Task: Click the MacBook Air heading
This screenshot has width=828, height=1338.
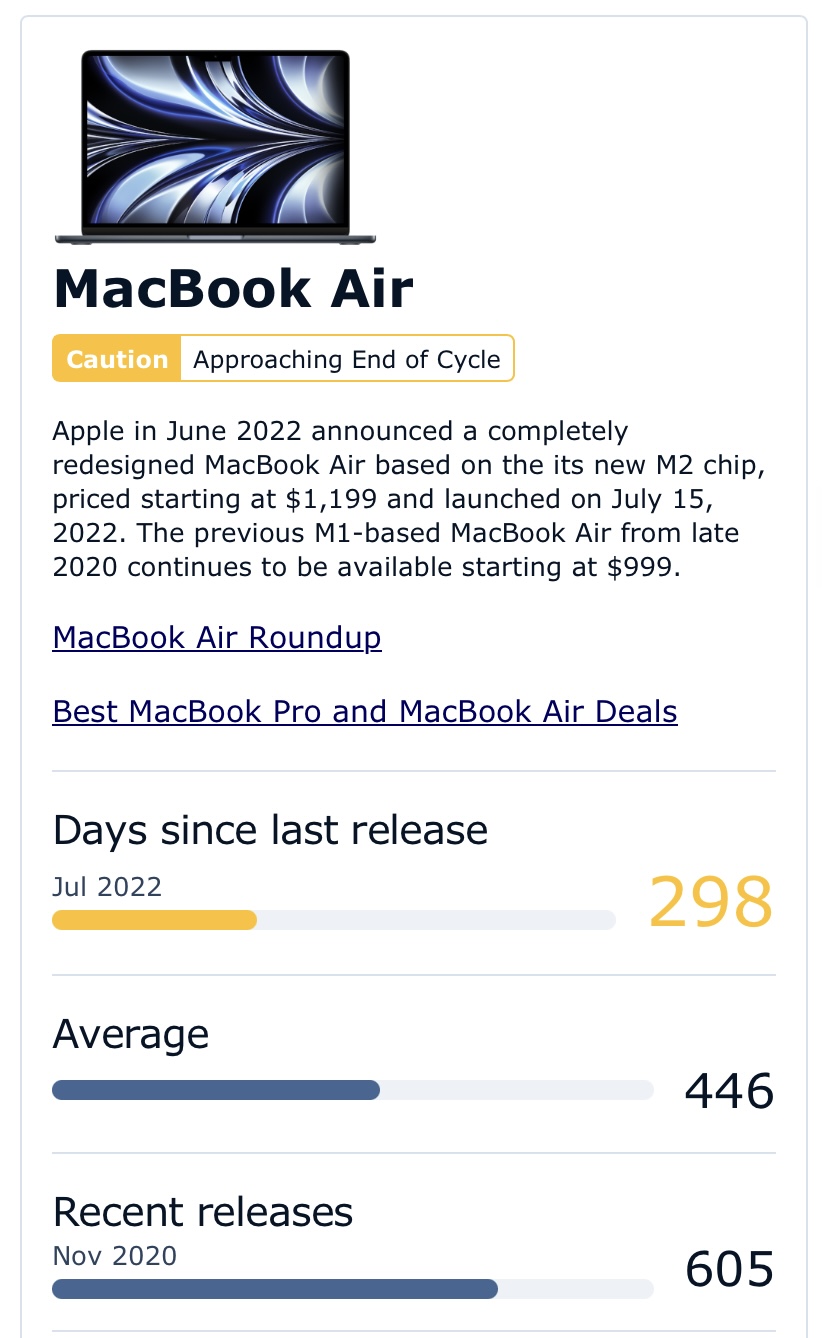Action: click(233, 288)
